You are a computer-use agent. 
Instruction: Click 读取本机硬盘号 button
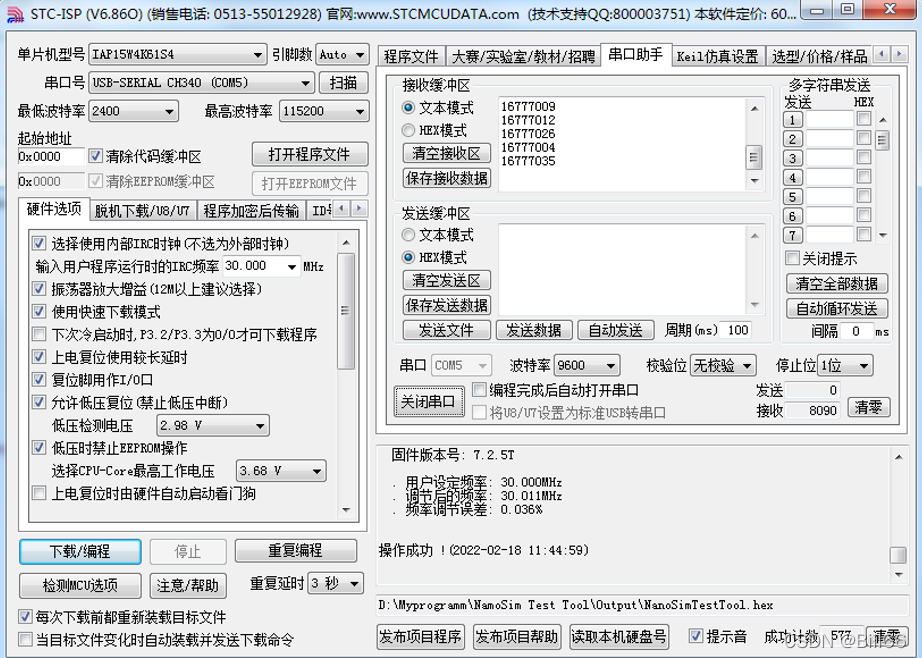point(618,636)
